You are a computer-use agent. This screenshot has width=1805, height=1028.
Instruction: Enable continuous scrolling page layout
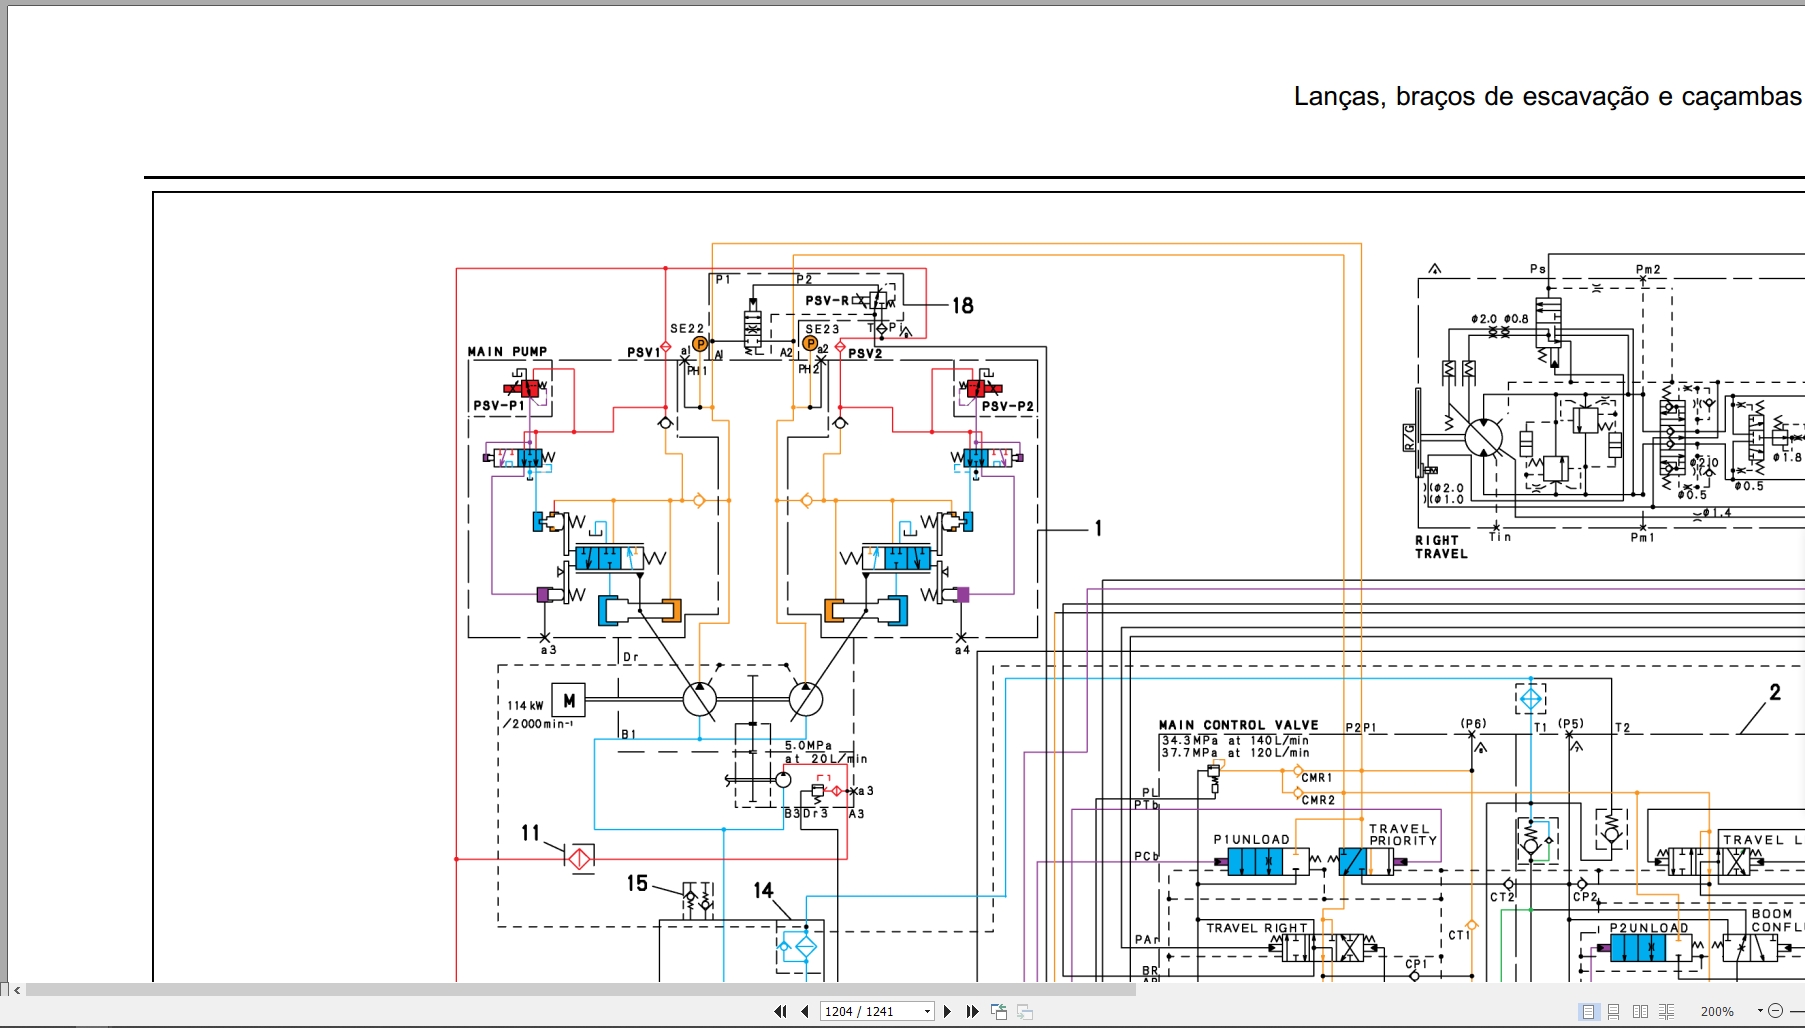click(1614, 1011)
